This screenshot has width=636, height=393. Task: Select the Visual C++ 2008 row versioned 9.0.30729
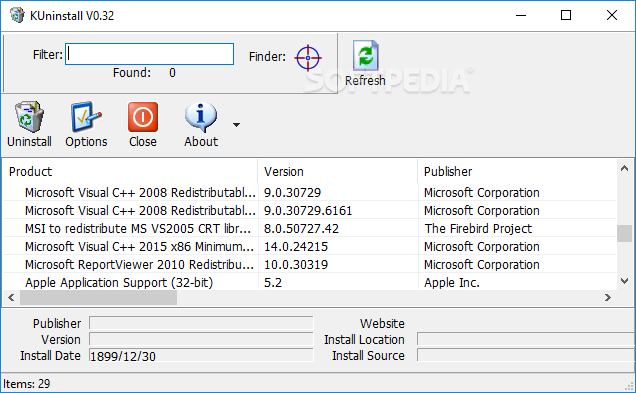tap(309, 192)
